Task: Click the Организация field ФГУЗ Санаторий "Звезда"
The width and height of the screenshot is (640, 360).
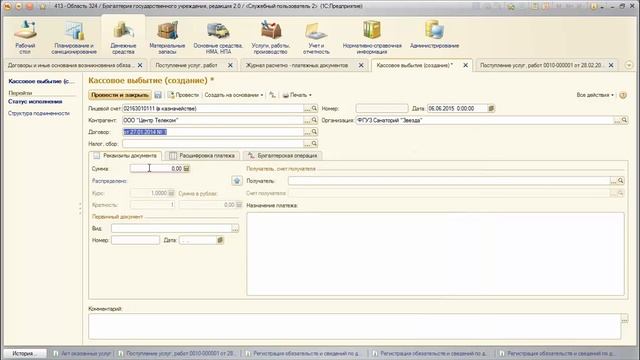Action: (485, 120)
